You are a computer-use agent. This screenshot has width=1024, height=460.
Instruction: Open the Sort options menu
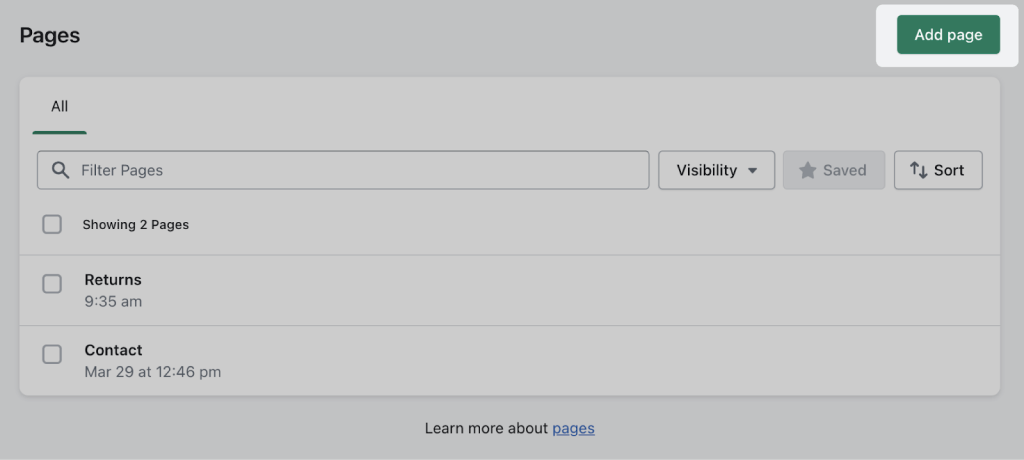pos(938,171)
